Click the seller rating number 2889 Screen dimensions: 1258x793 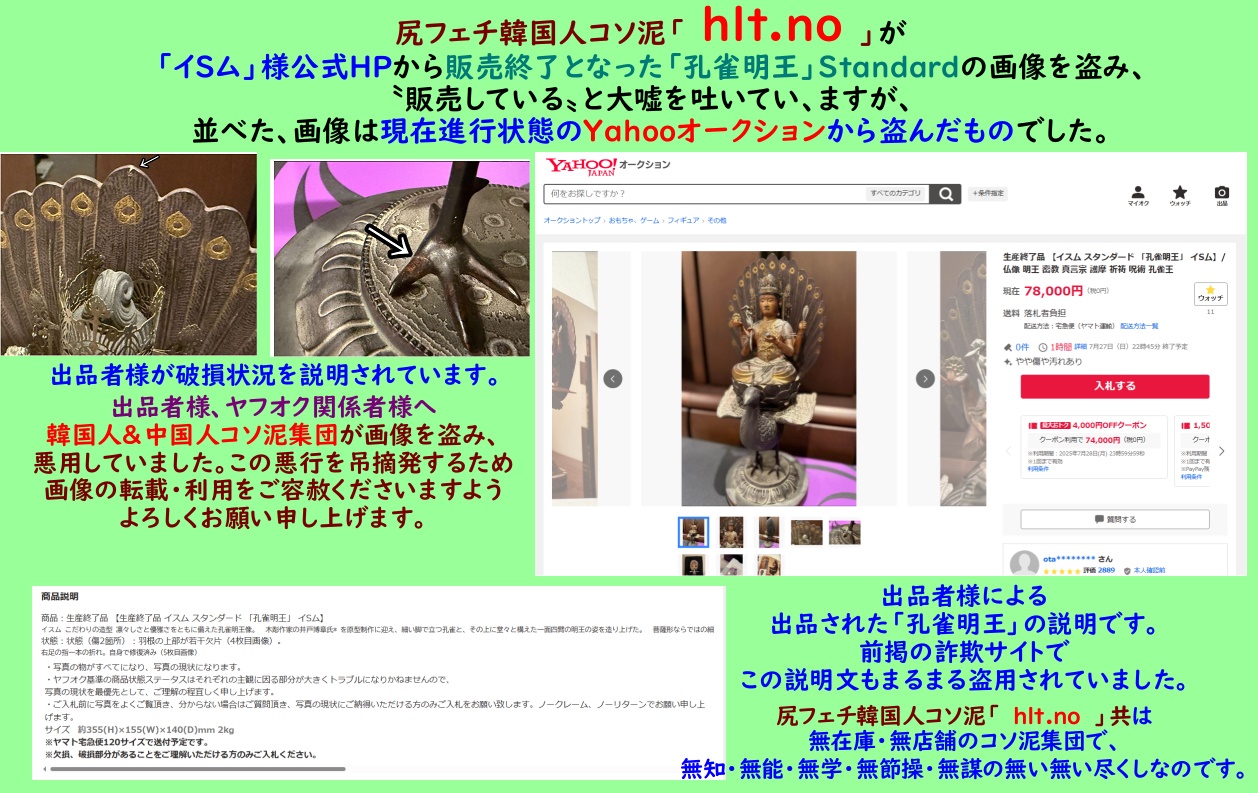pos(1107,571)
